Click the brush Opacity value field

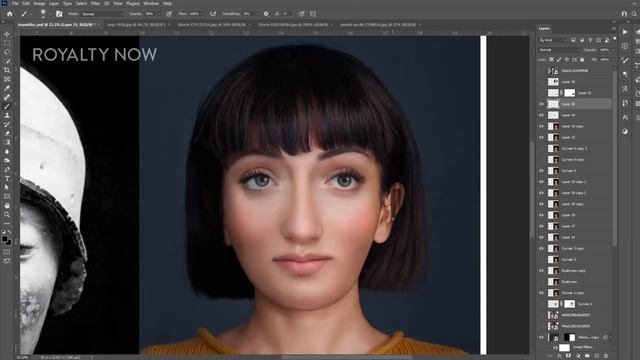pos(149,14)
